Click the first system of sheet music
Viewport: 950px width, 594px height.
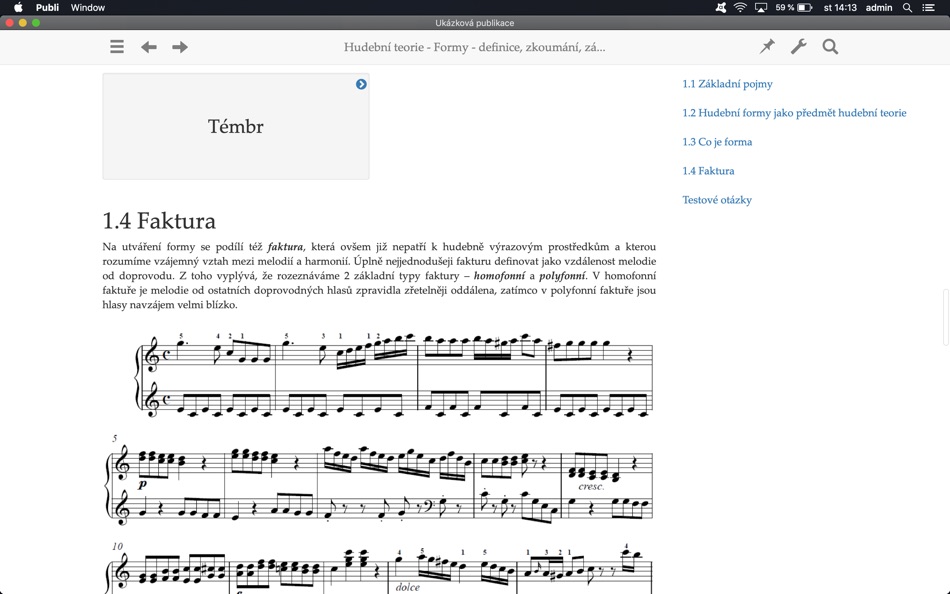[394, 375]
